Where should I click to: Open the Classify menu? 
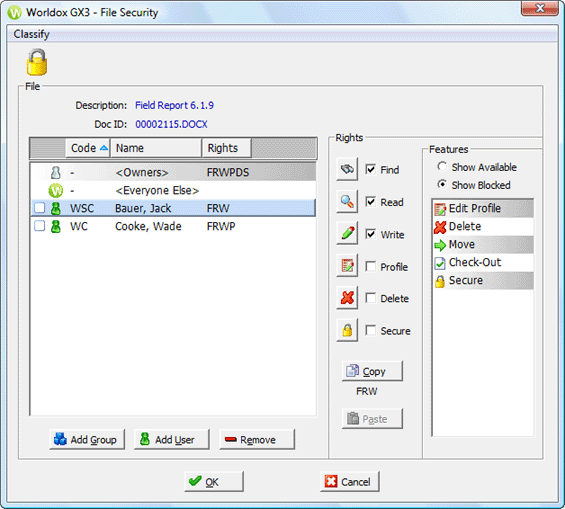click(31, 34)
